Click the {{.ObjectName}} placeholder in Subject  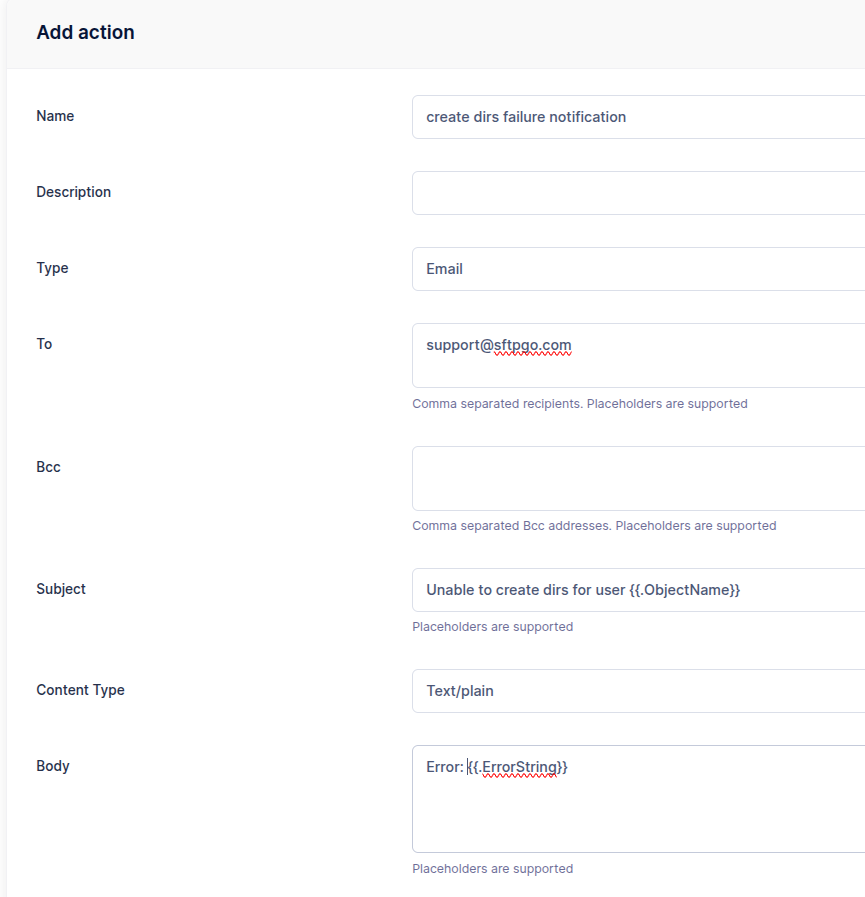[685, 590]
